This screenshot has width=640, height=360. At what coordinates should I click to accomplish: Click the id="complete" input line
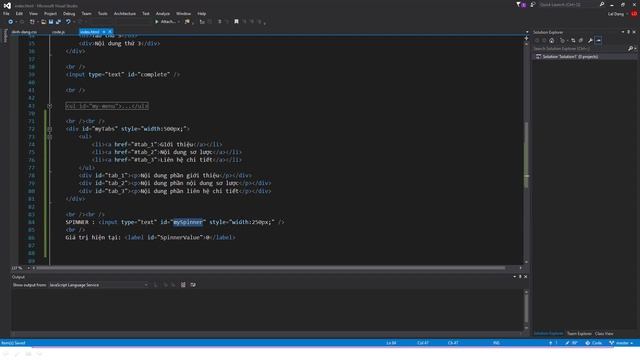coord(122,75)
